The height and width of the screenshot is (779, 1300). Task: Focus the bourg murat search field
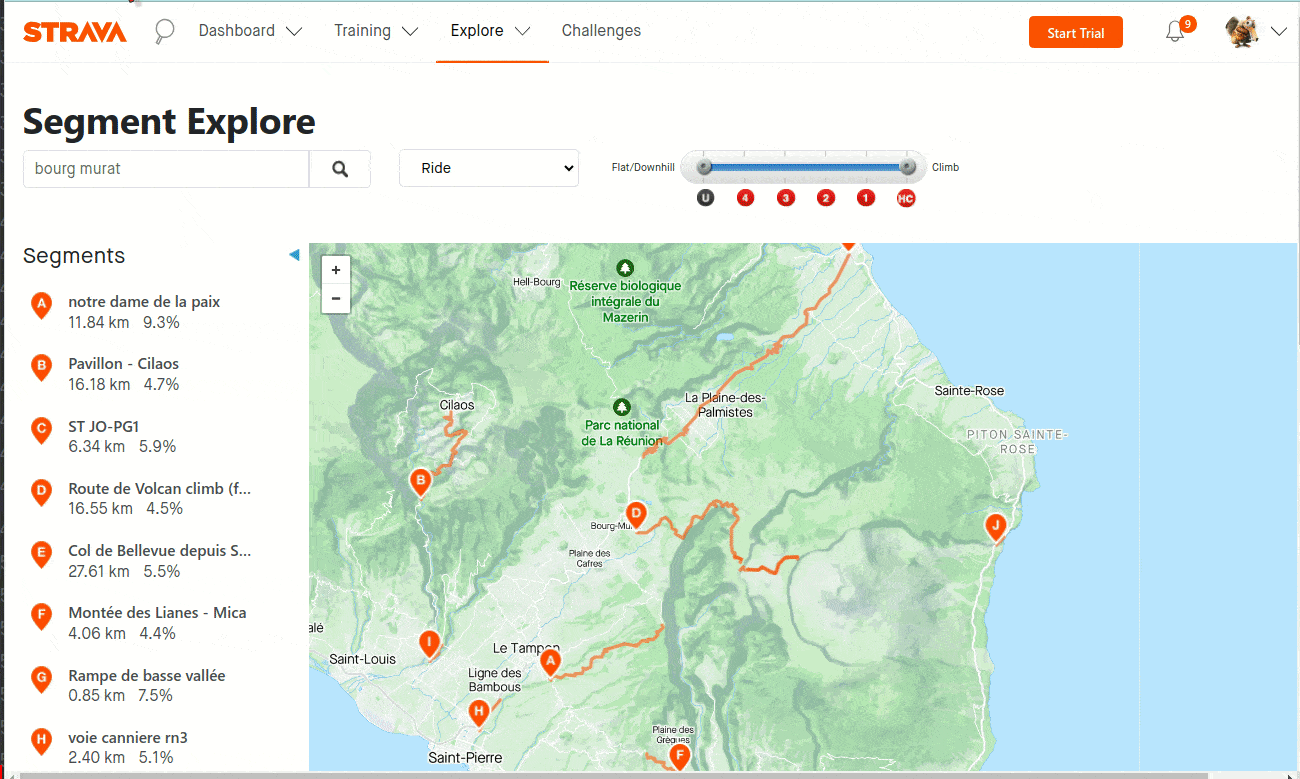click(x=166, y=169)
